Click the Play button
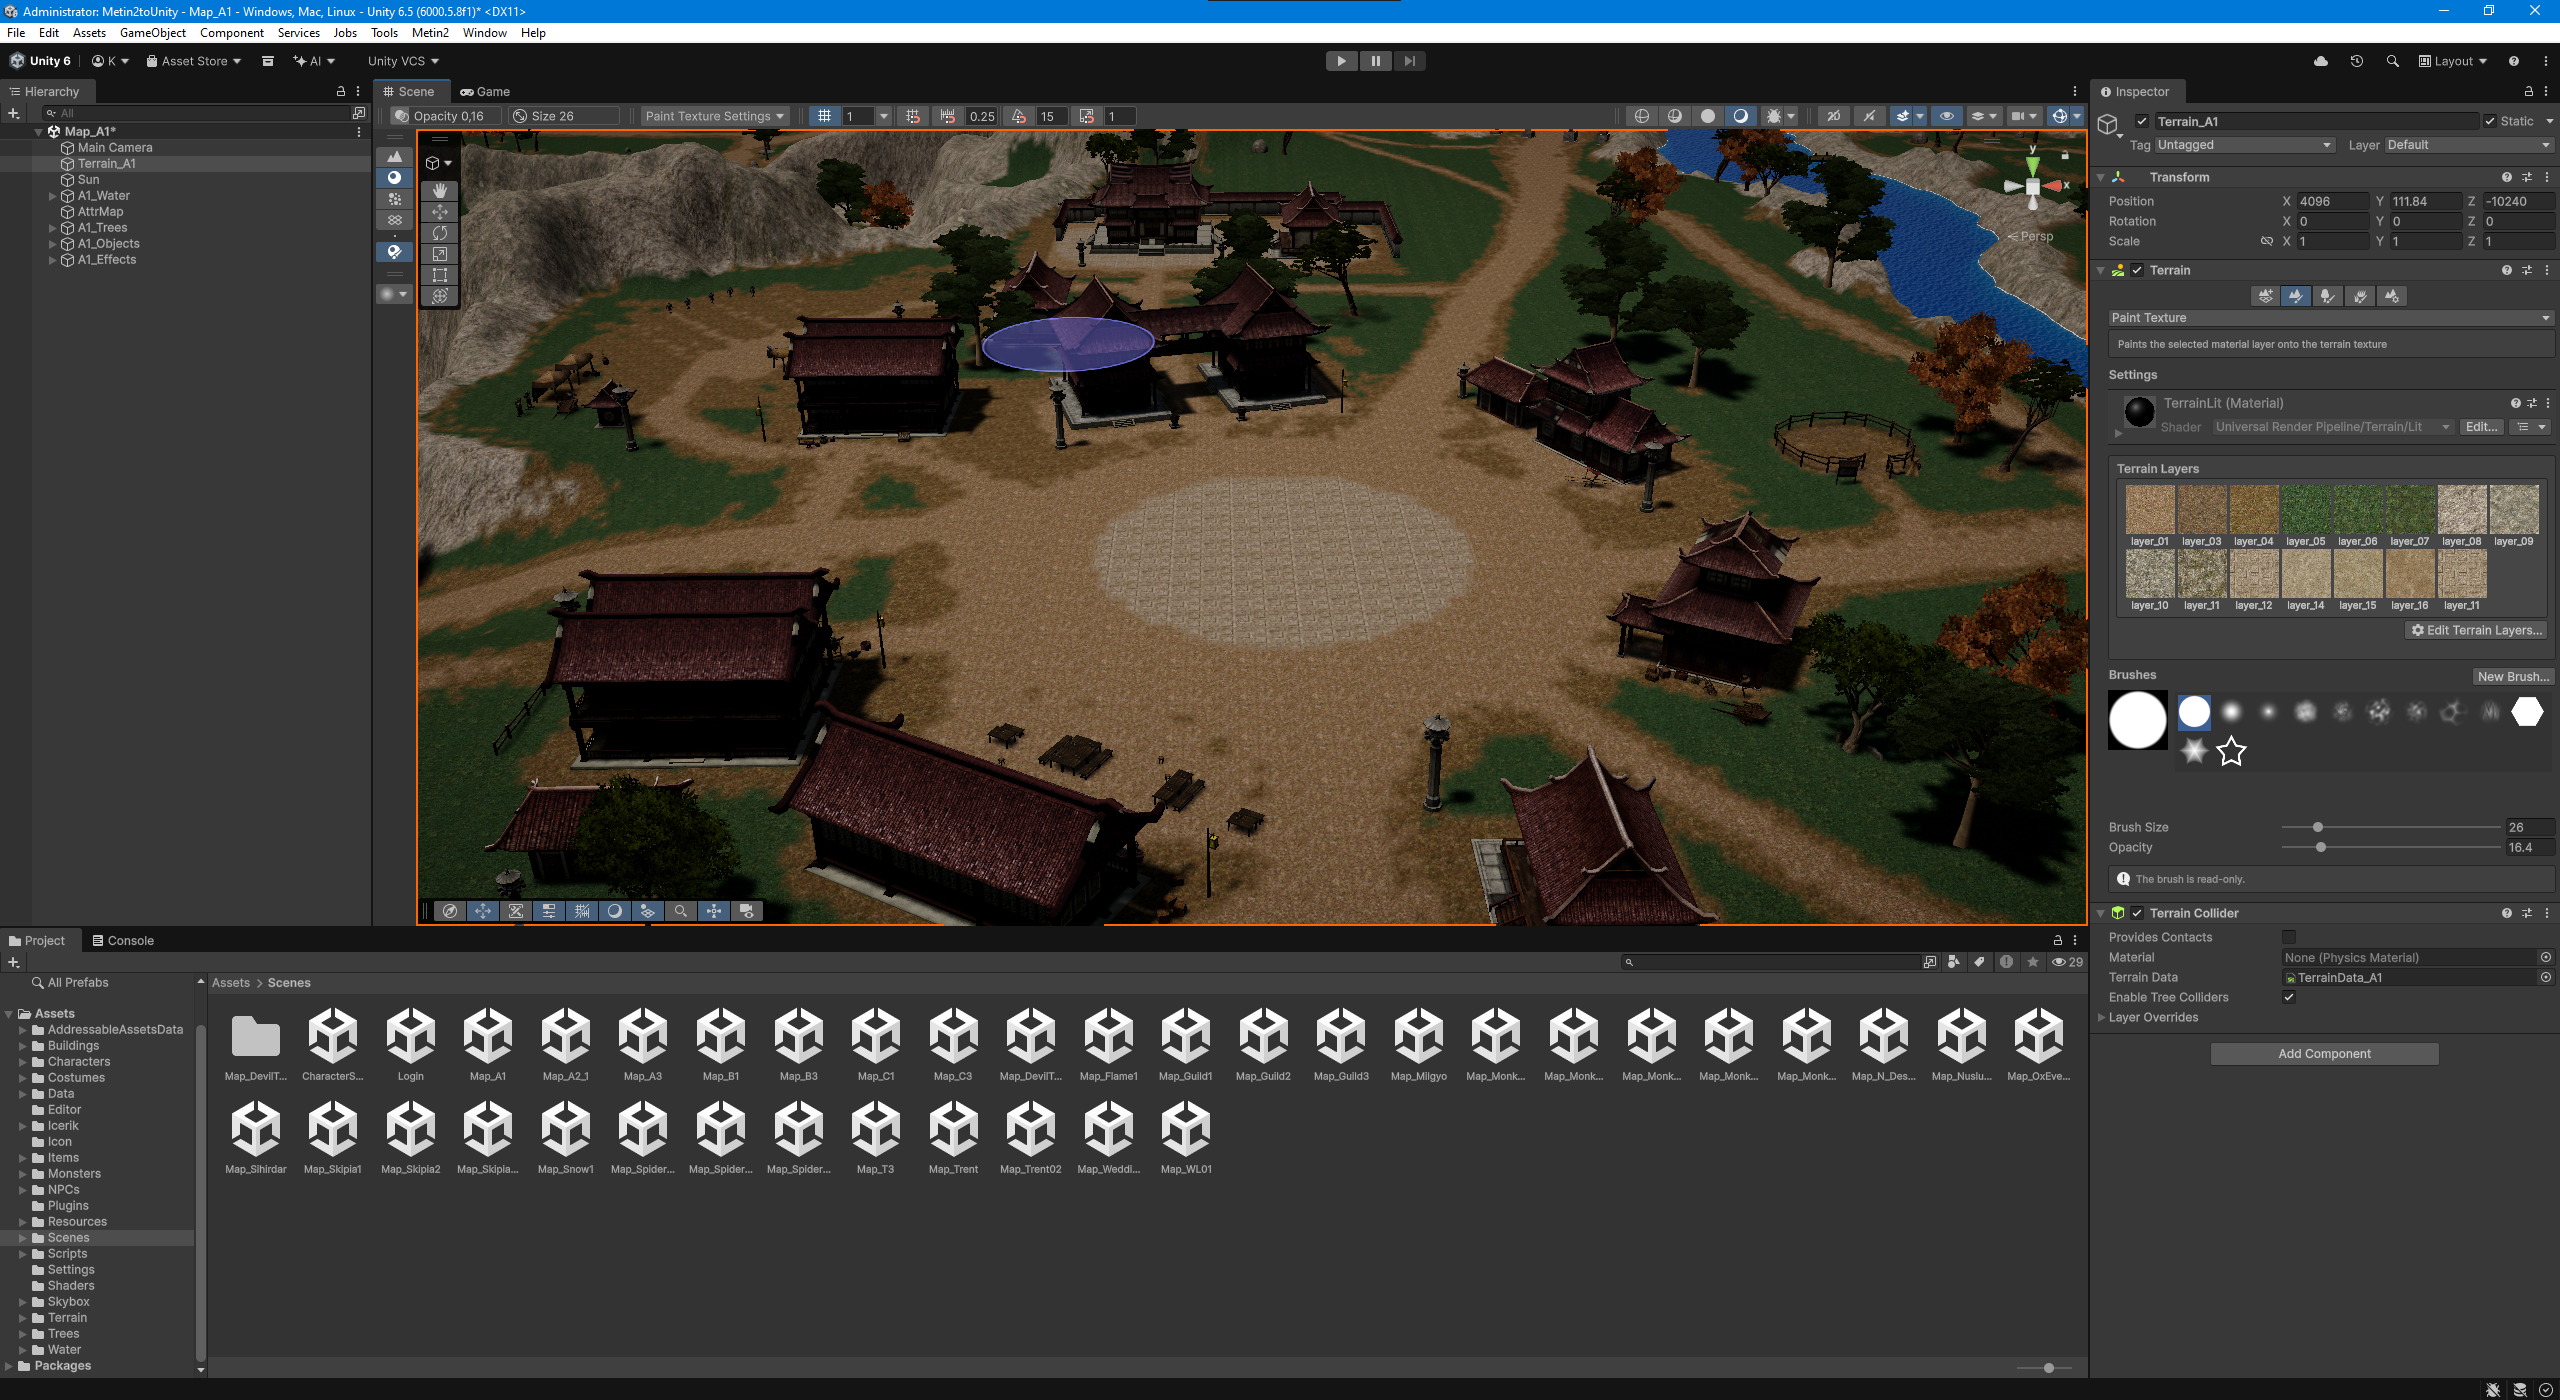This screenshot has height=1400, width=2560. click(x=1341, y=61)
